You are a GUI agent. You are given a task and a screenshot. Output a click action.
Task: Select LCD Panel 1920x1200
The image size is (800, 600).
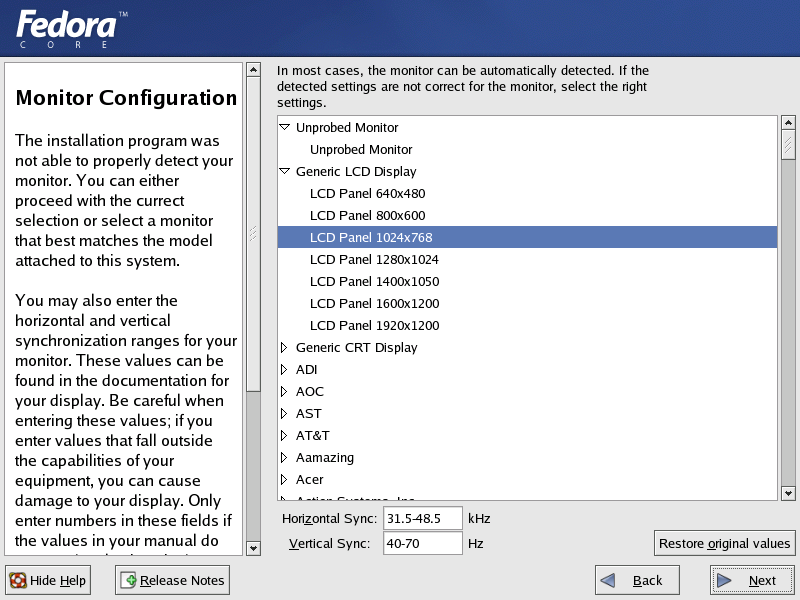(528, 325)
